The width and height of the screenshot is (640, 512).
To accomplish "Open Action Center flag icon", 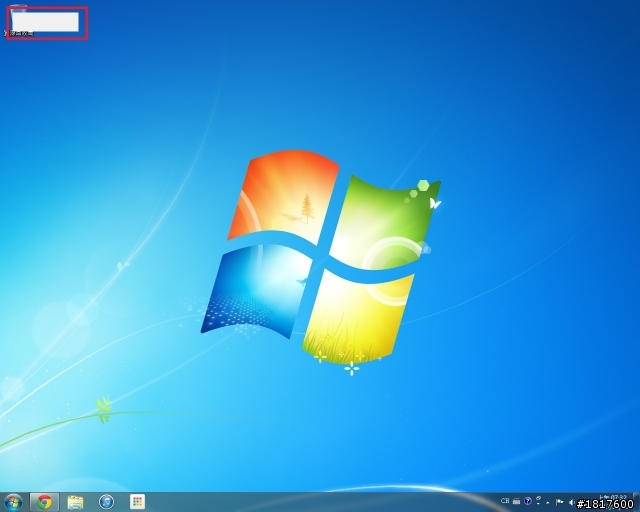I will pos(559,502).
